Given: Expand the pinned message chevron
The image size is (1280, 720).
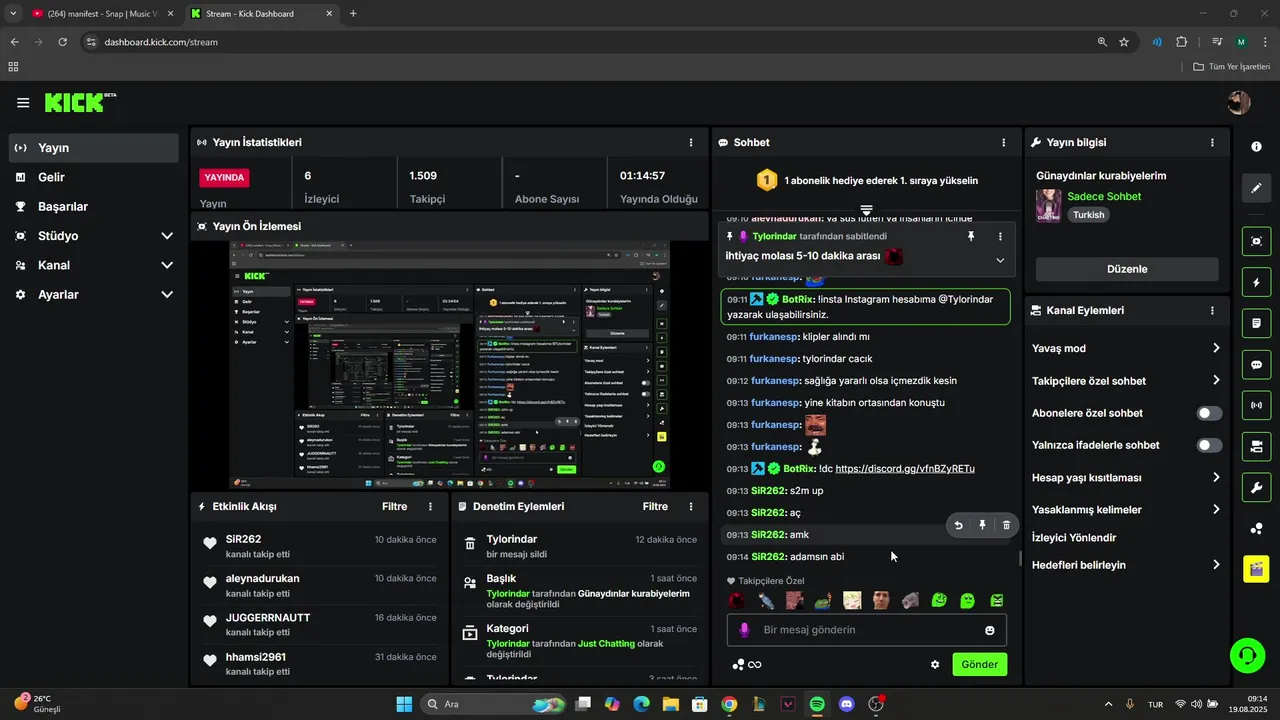Looking at the screenshot, I should pyautogui.click(x=1000, y=260).
